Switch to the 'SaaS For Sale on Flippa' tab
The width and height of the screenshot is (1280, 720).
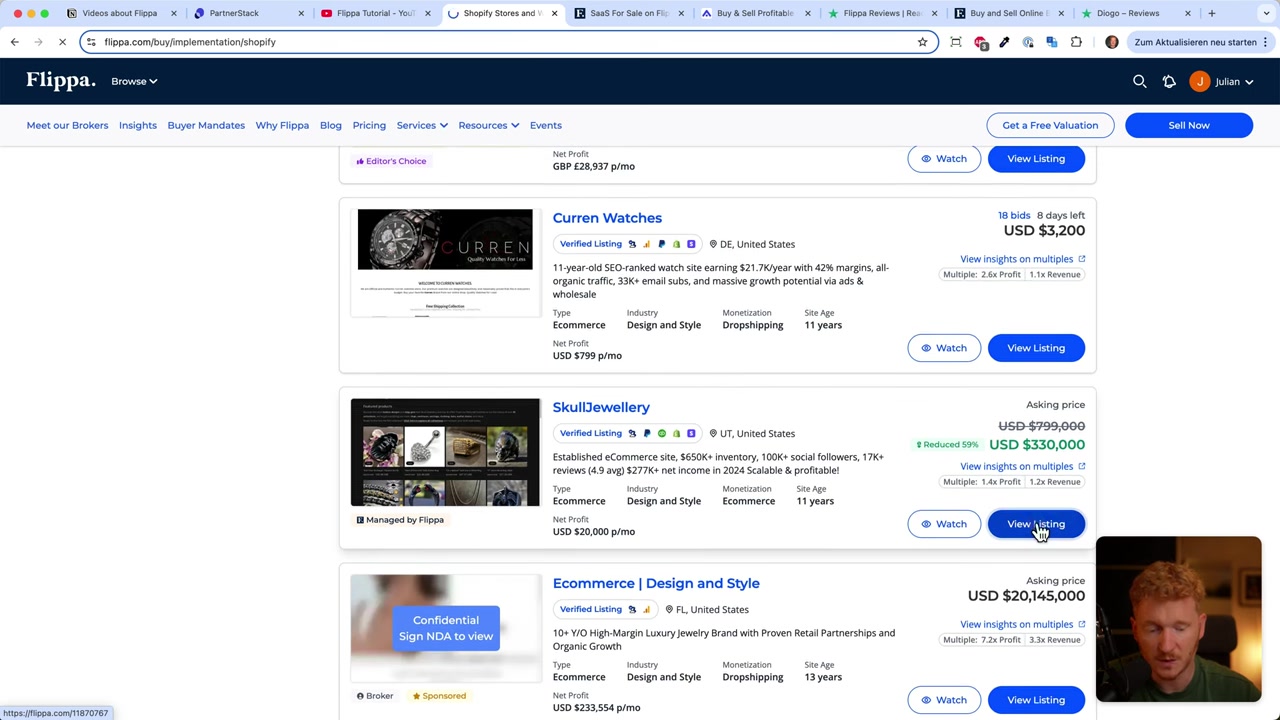pyautogui.click(x=628, y=13)
